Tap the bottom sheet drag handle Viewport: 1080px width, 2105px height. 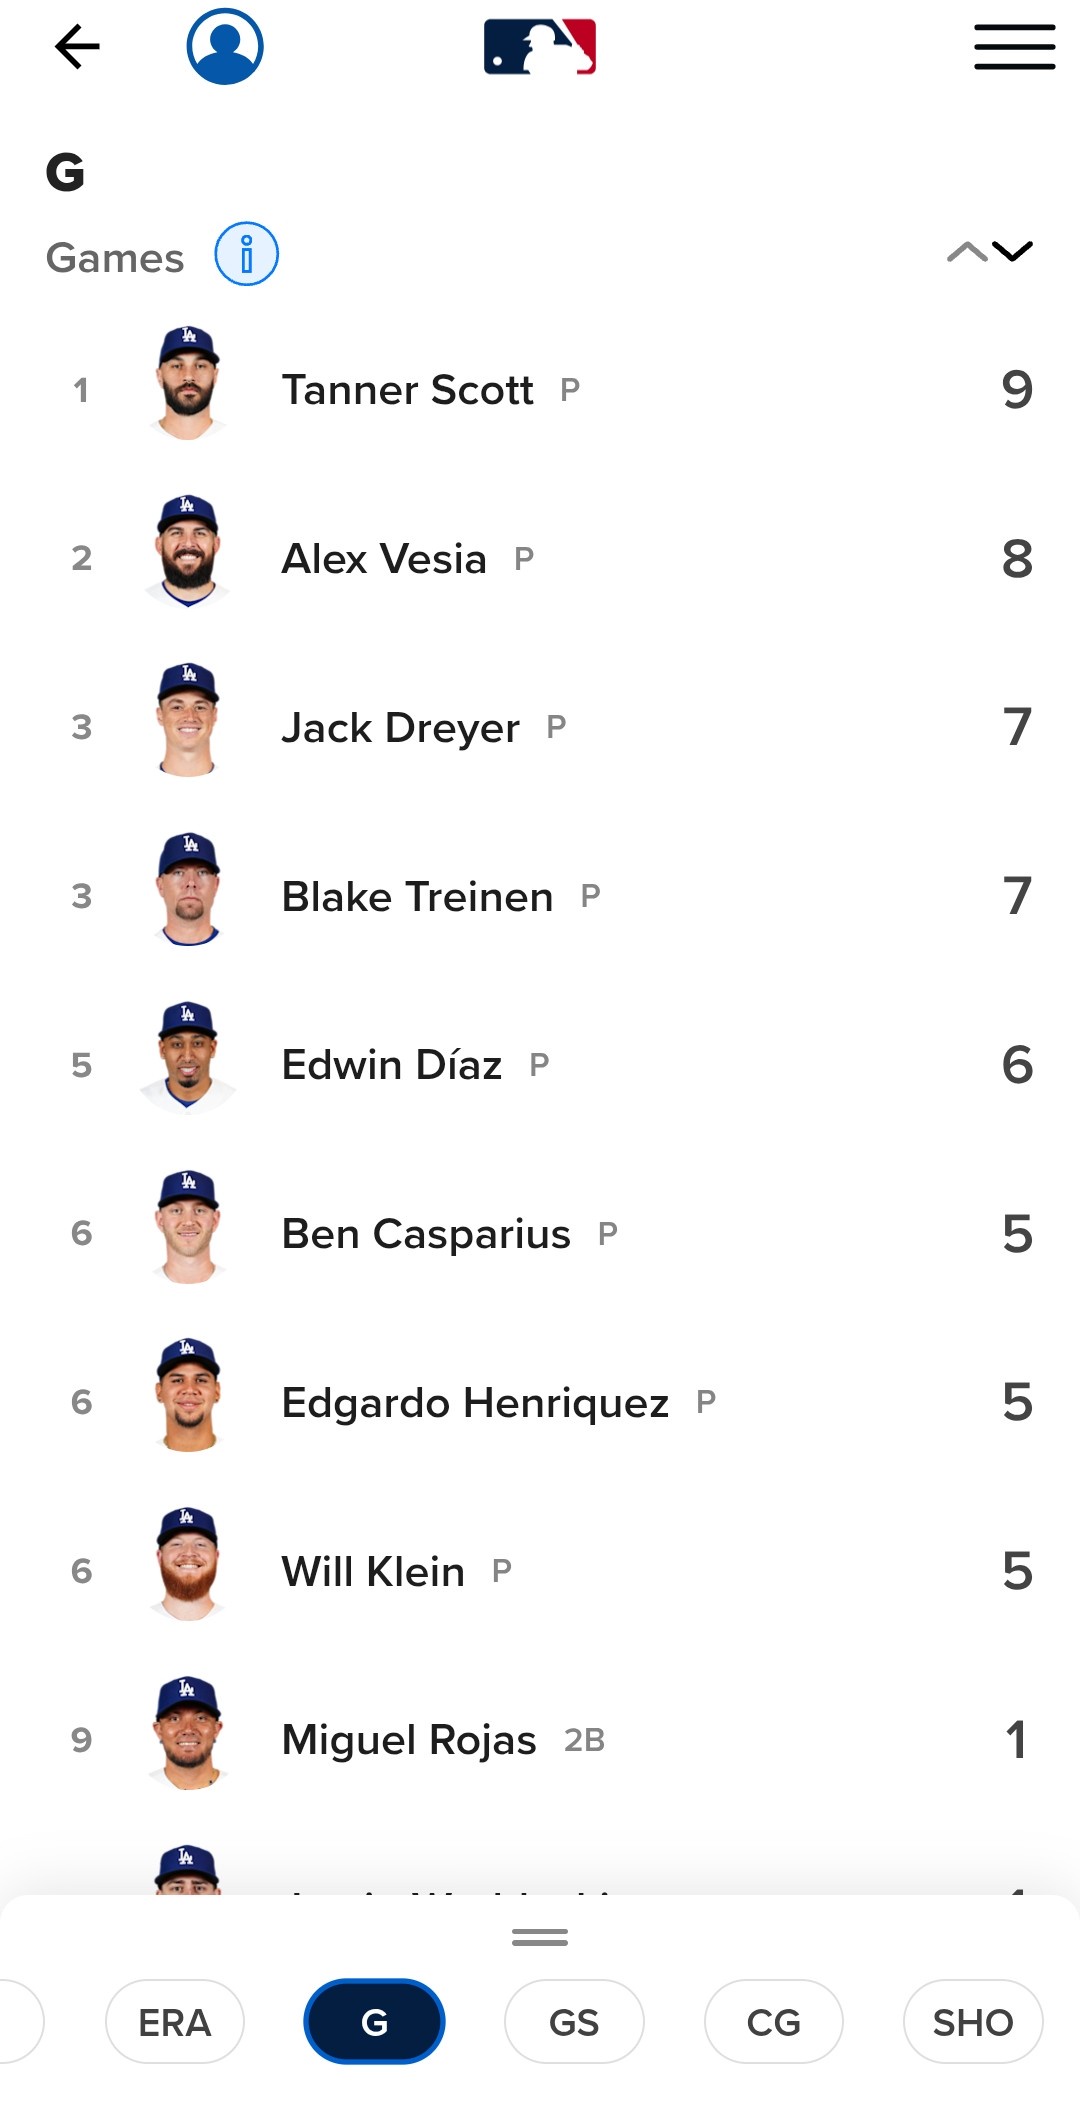540,1938
